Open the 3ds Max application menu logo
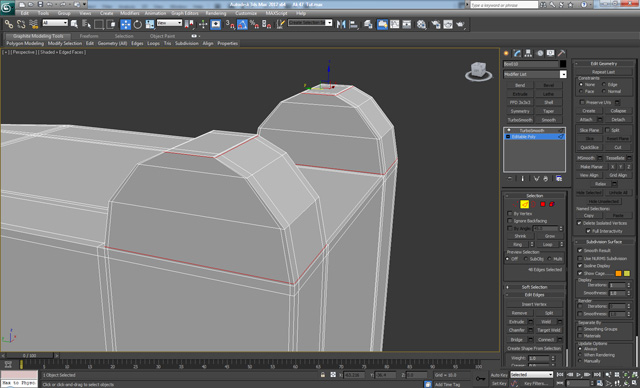 (x=7, y=7)
